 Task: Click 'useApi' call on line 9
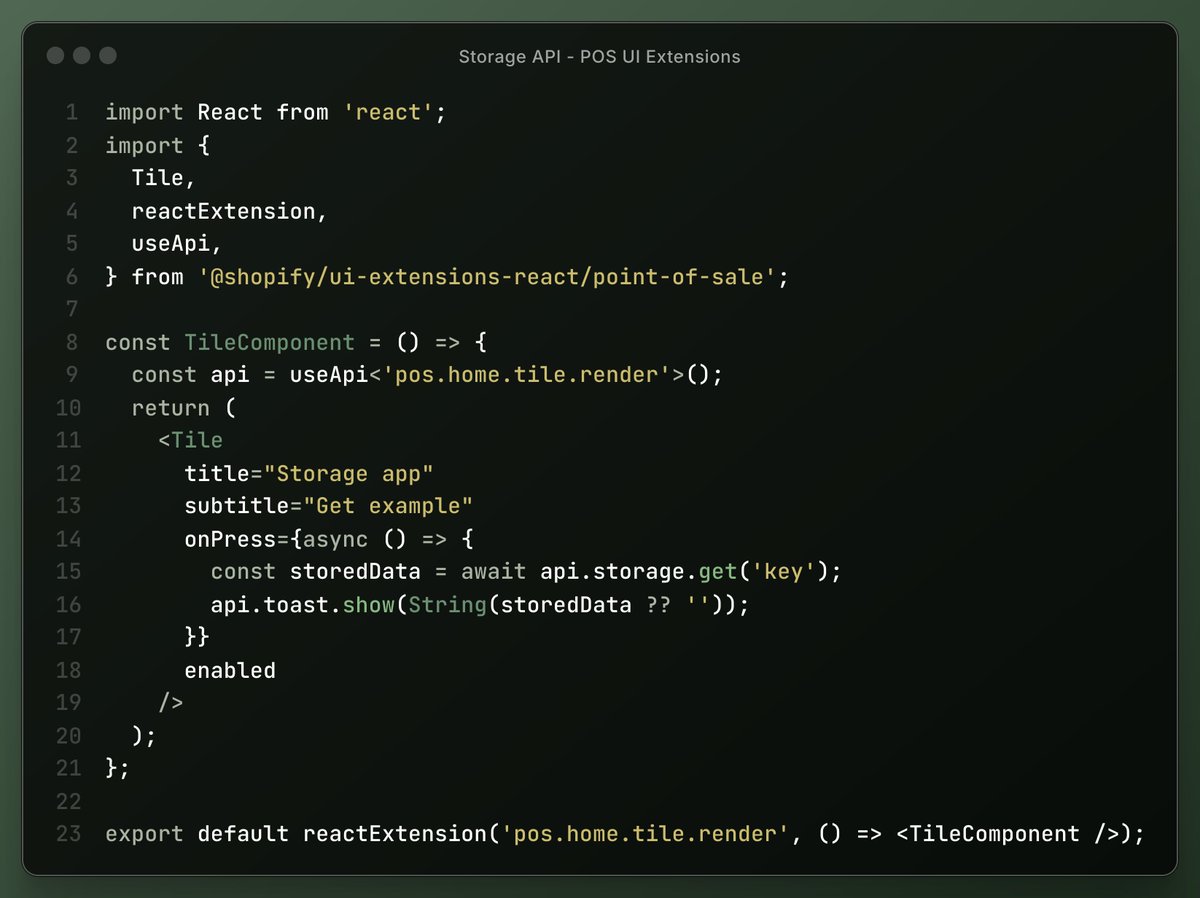point(328,375)
